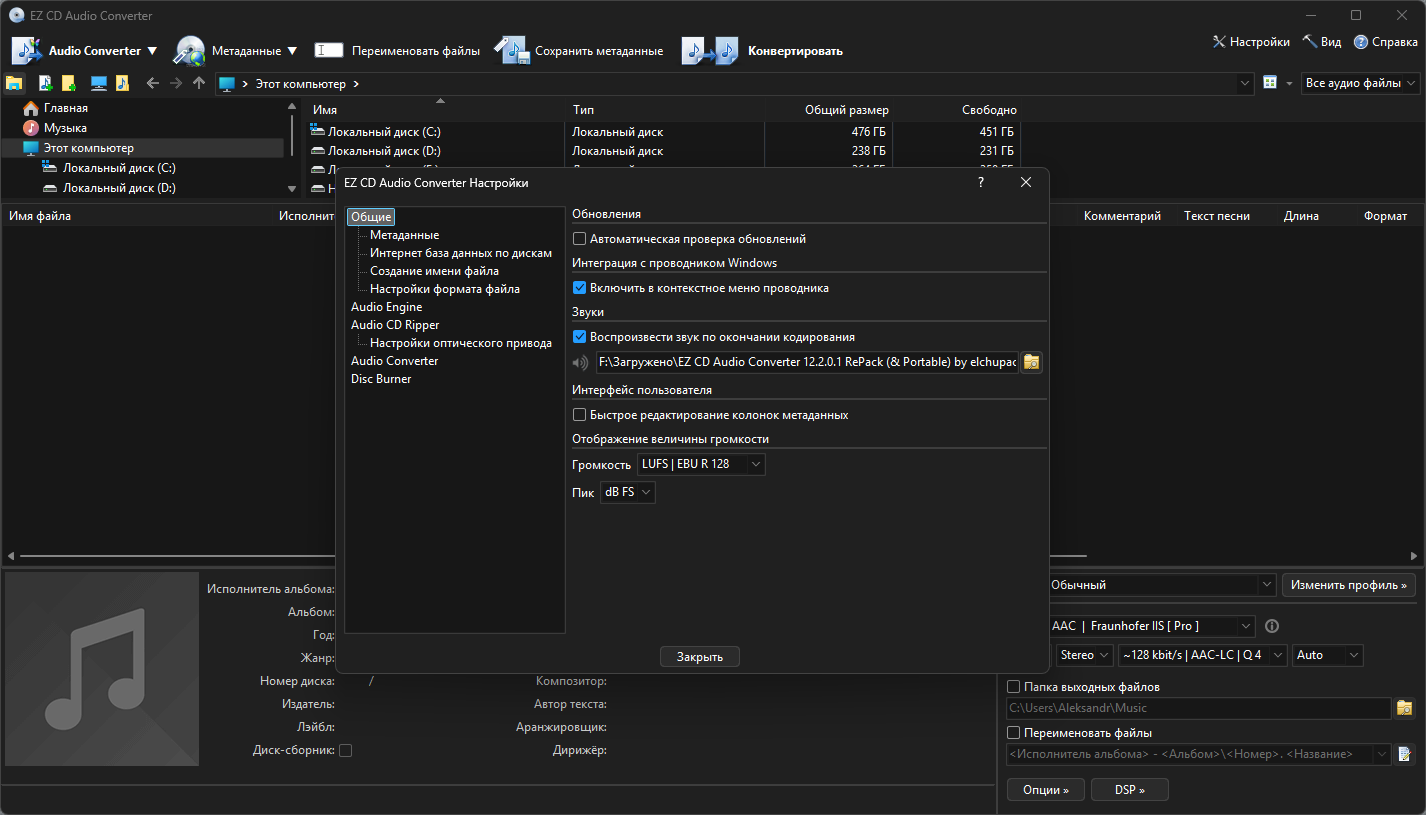Click the Конвертировать button label
1426x815 pixels.
pos(795,51)
